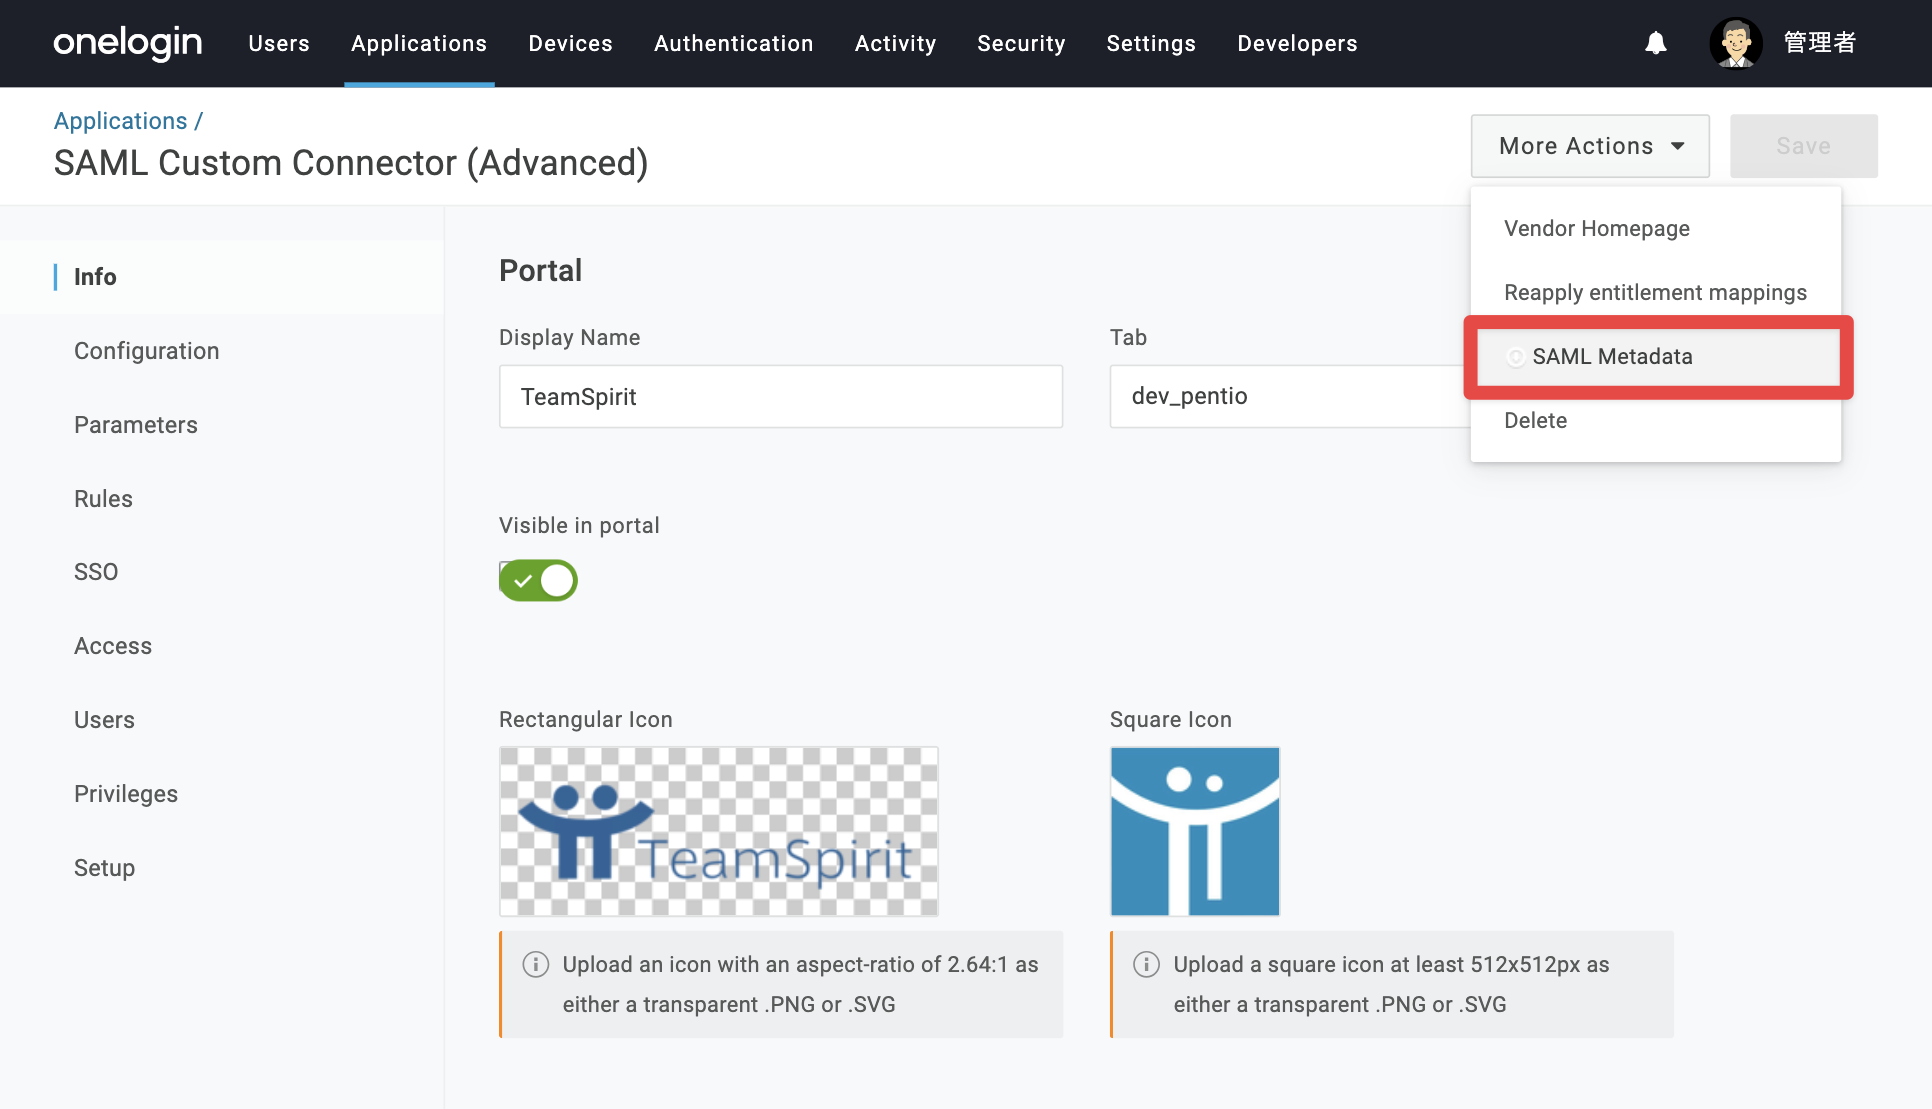Click the Display Name input field
The image size is (1932, 1109).
(781, 397)
